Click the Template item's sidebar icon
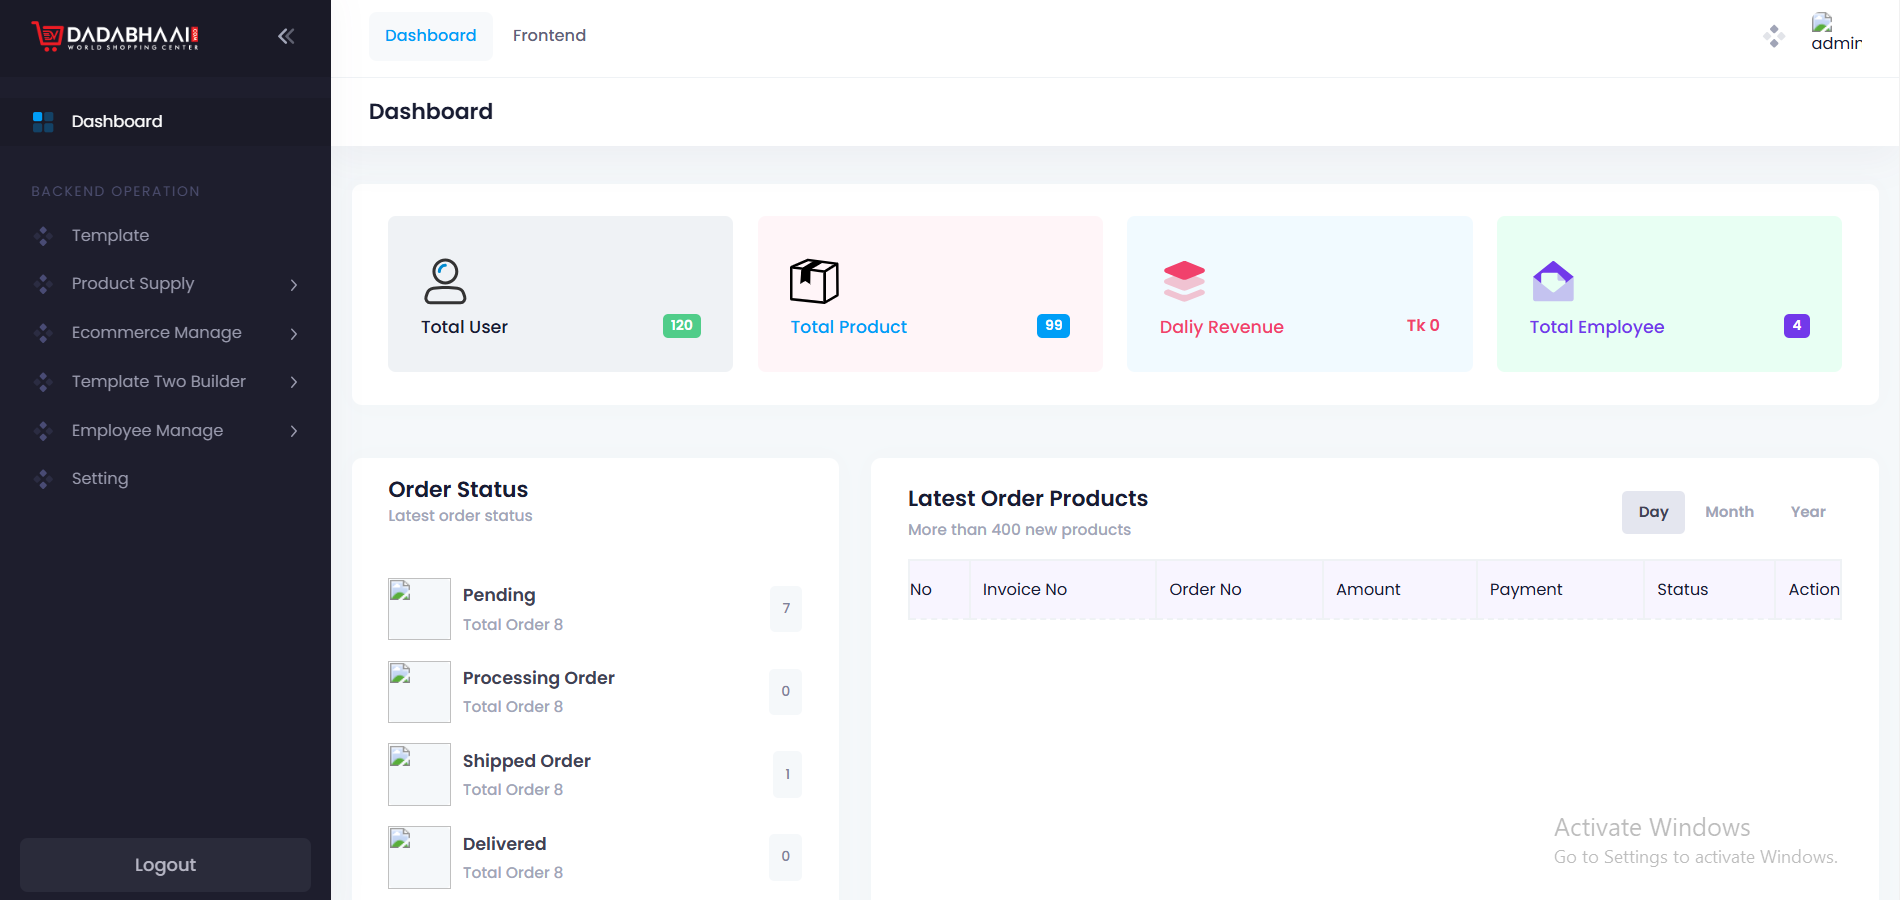This screenshot has width=1900, height=900. tap(43, 235)
